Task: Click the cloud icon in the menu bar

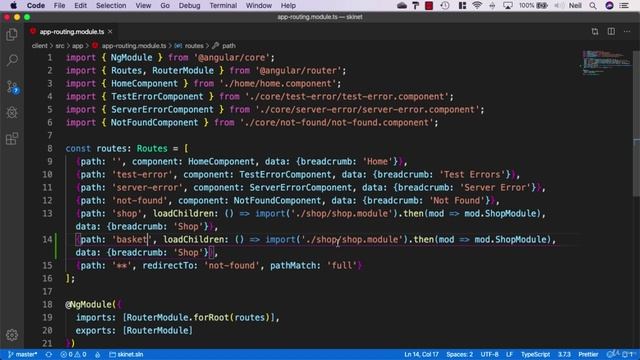Action: click(402, 5)
